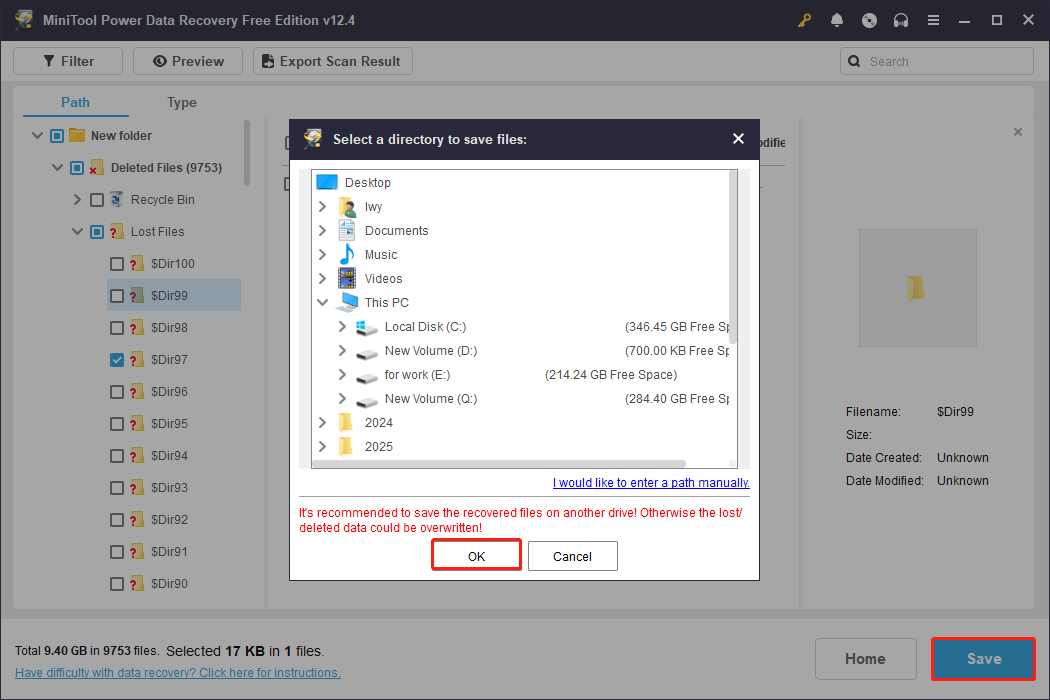The width and height of the screenshot is (1050, 700).
Task: Click the Filter toolbar button
Action: pos(68,61)
